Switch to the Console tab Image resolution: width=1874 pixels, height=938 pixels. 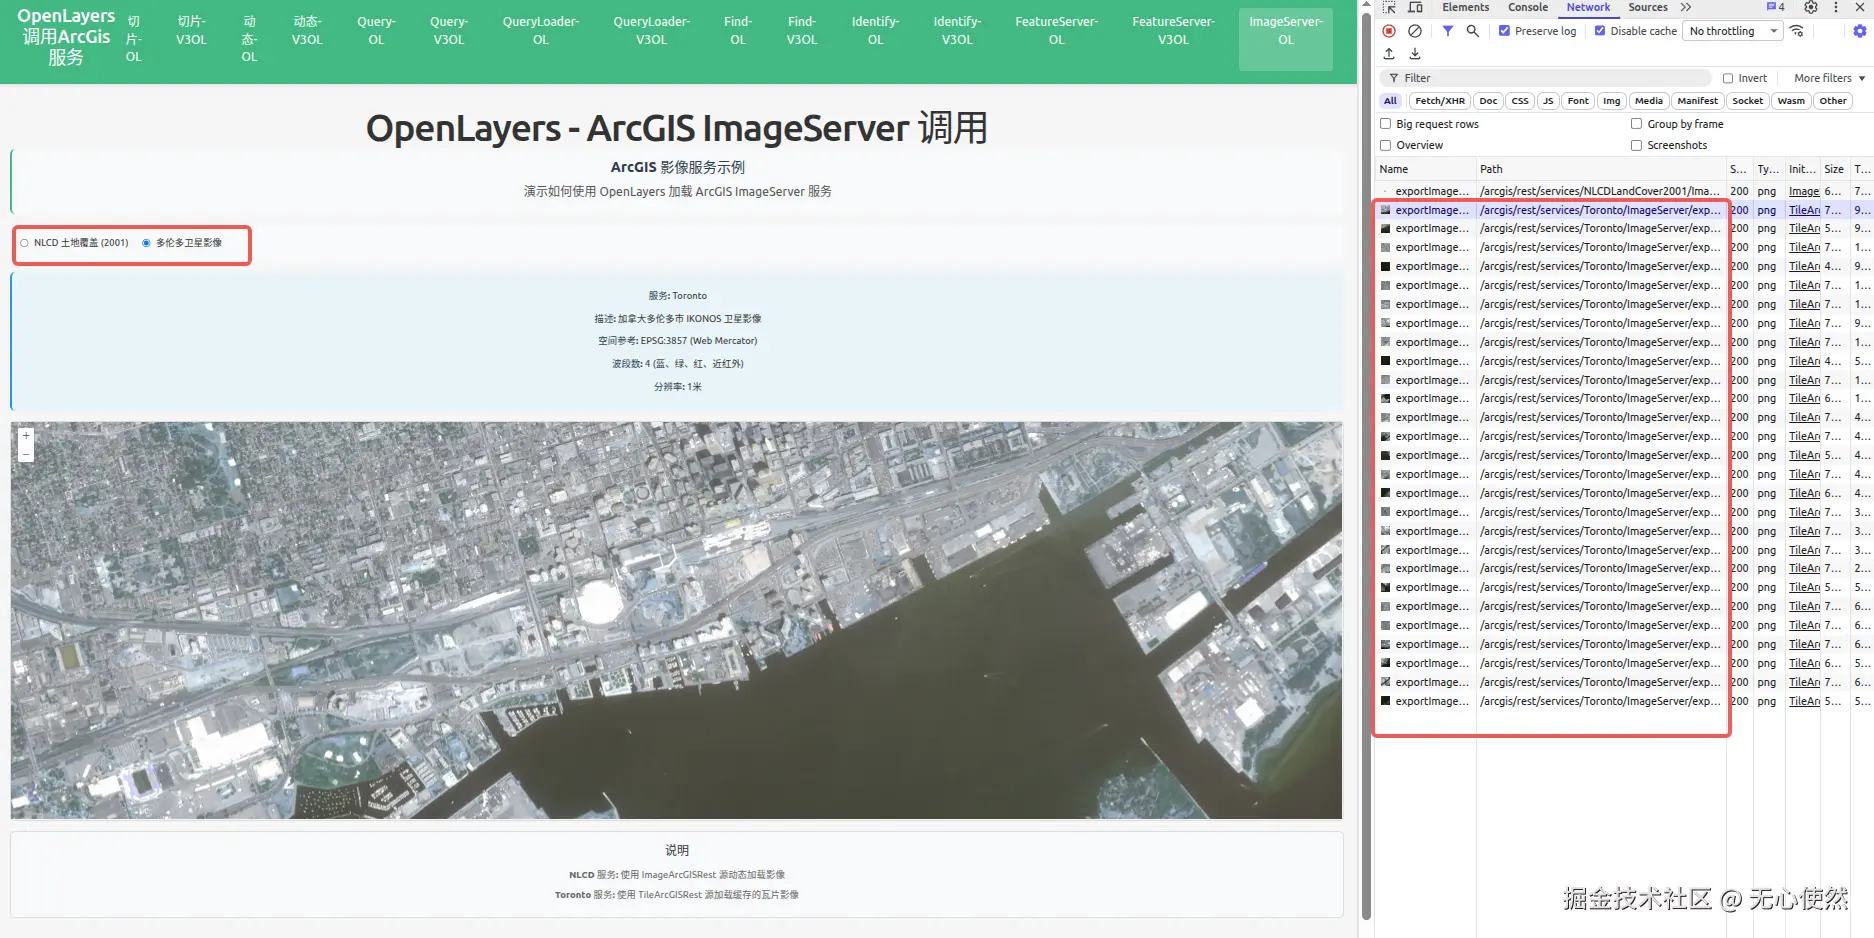(x=1528, y=7)
